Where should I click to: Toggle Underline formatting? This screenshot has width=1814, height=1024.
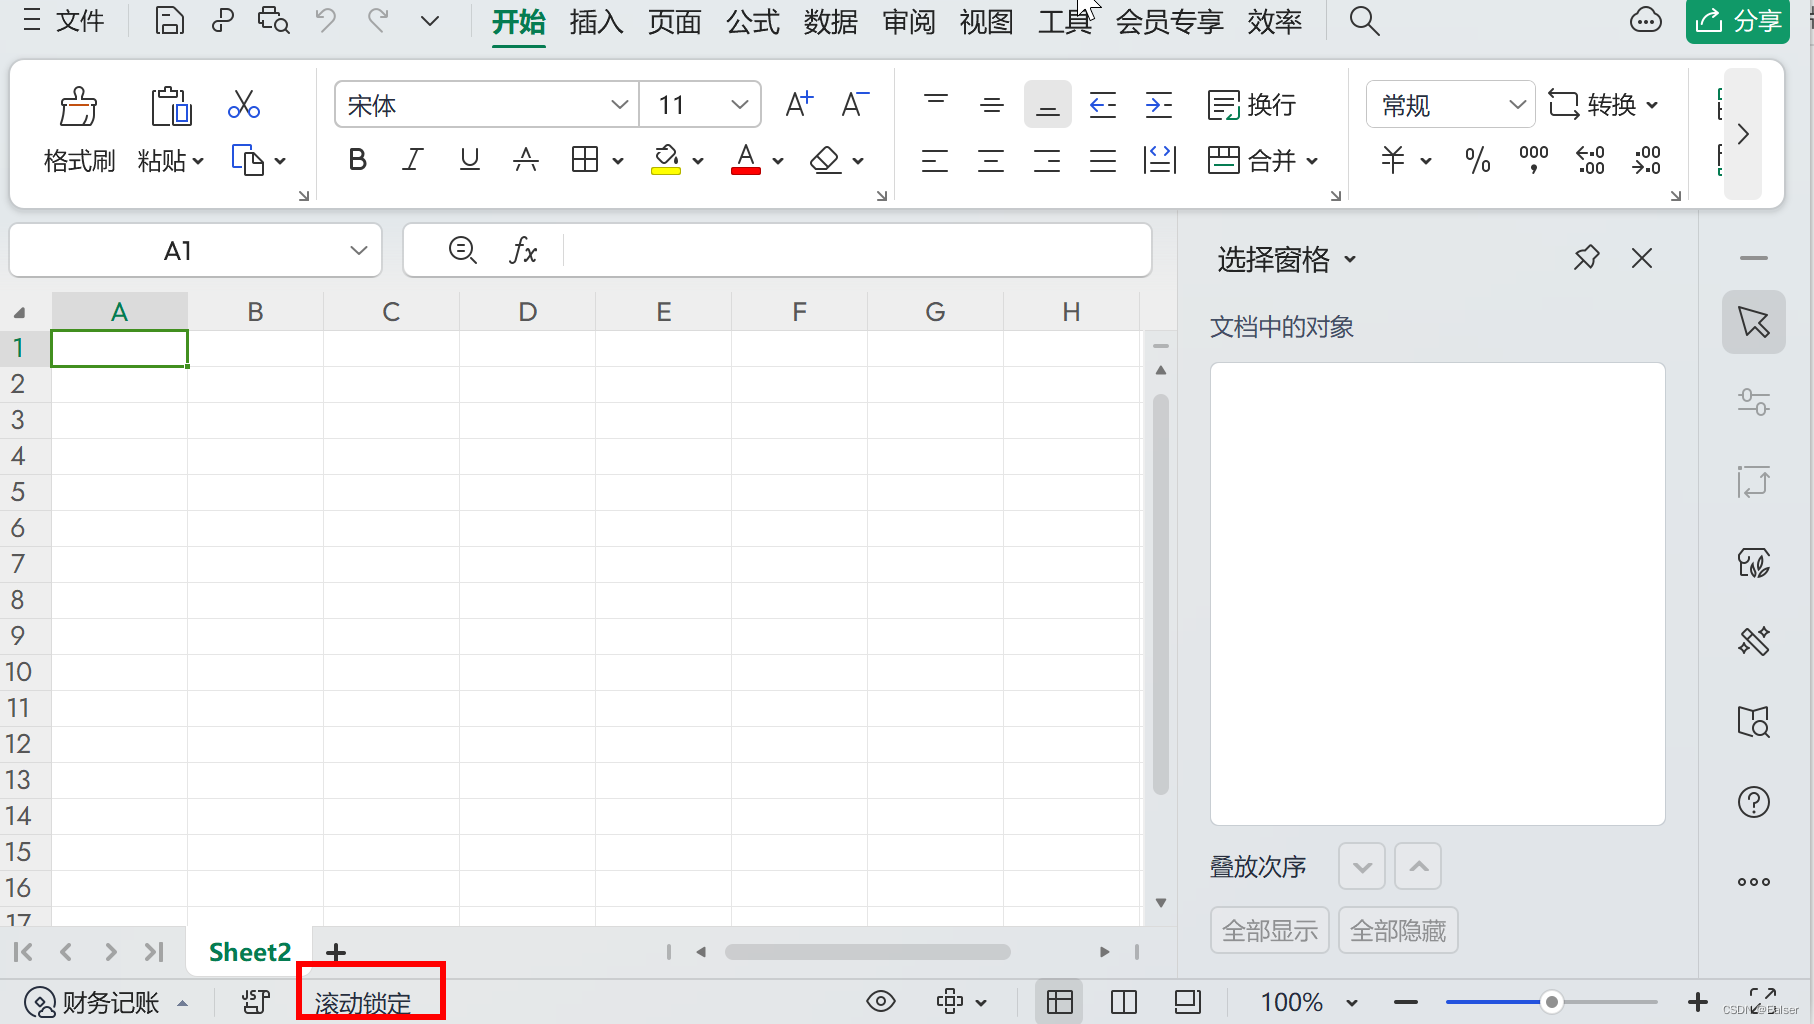[x=469, y=160]
